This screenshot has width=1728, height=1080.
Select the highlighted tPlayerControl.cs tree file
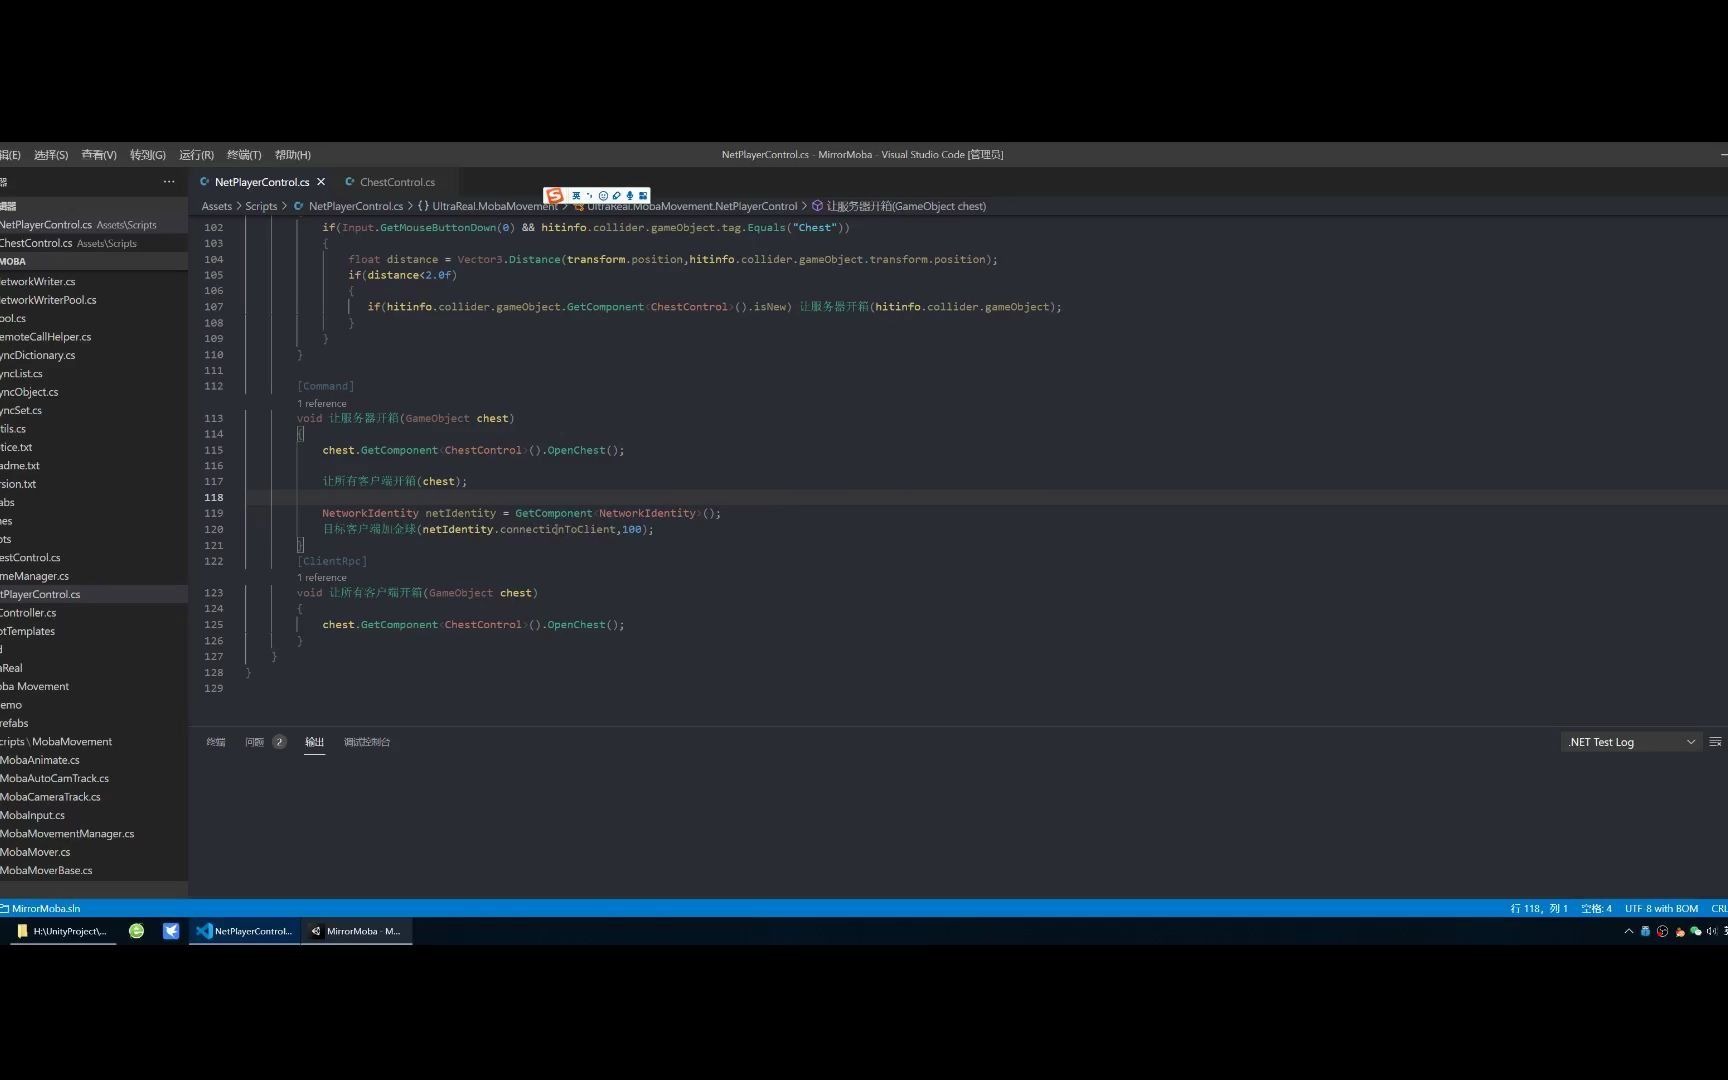tap(94, 594)
